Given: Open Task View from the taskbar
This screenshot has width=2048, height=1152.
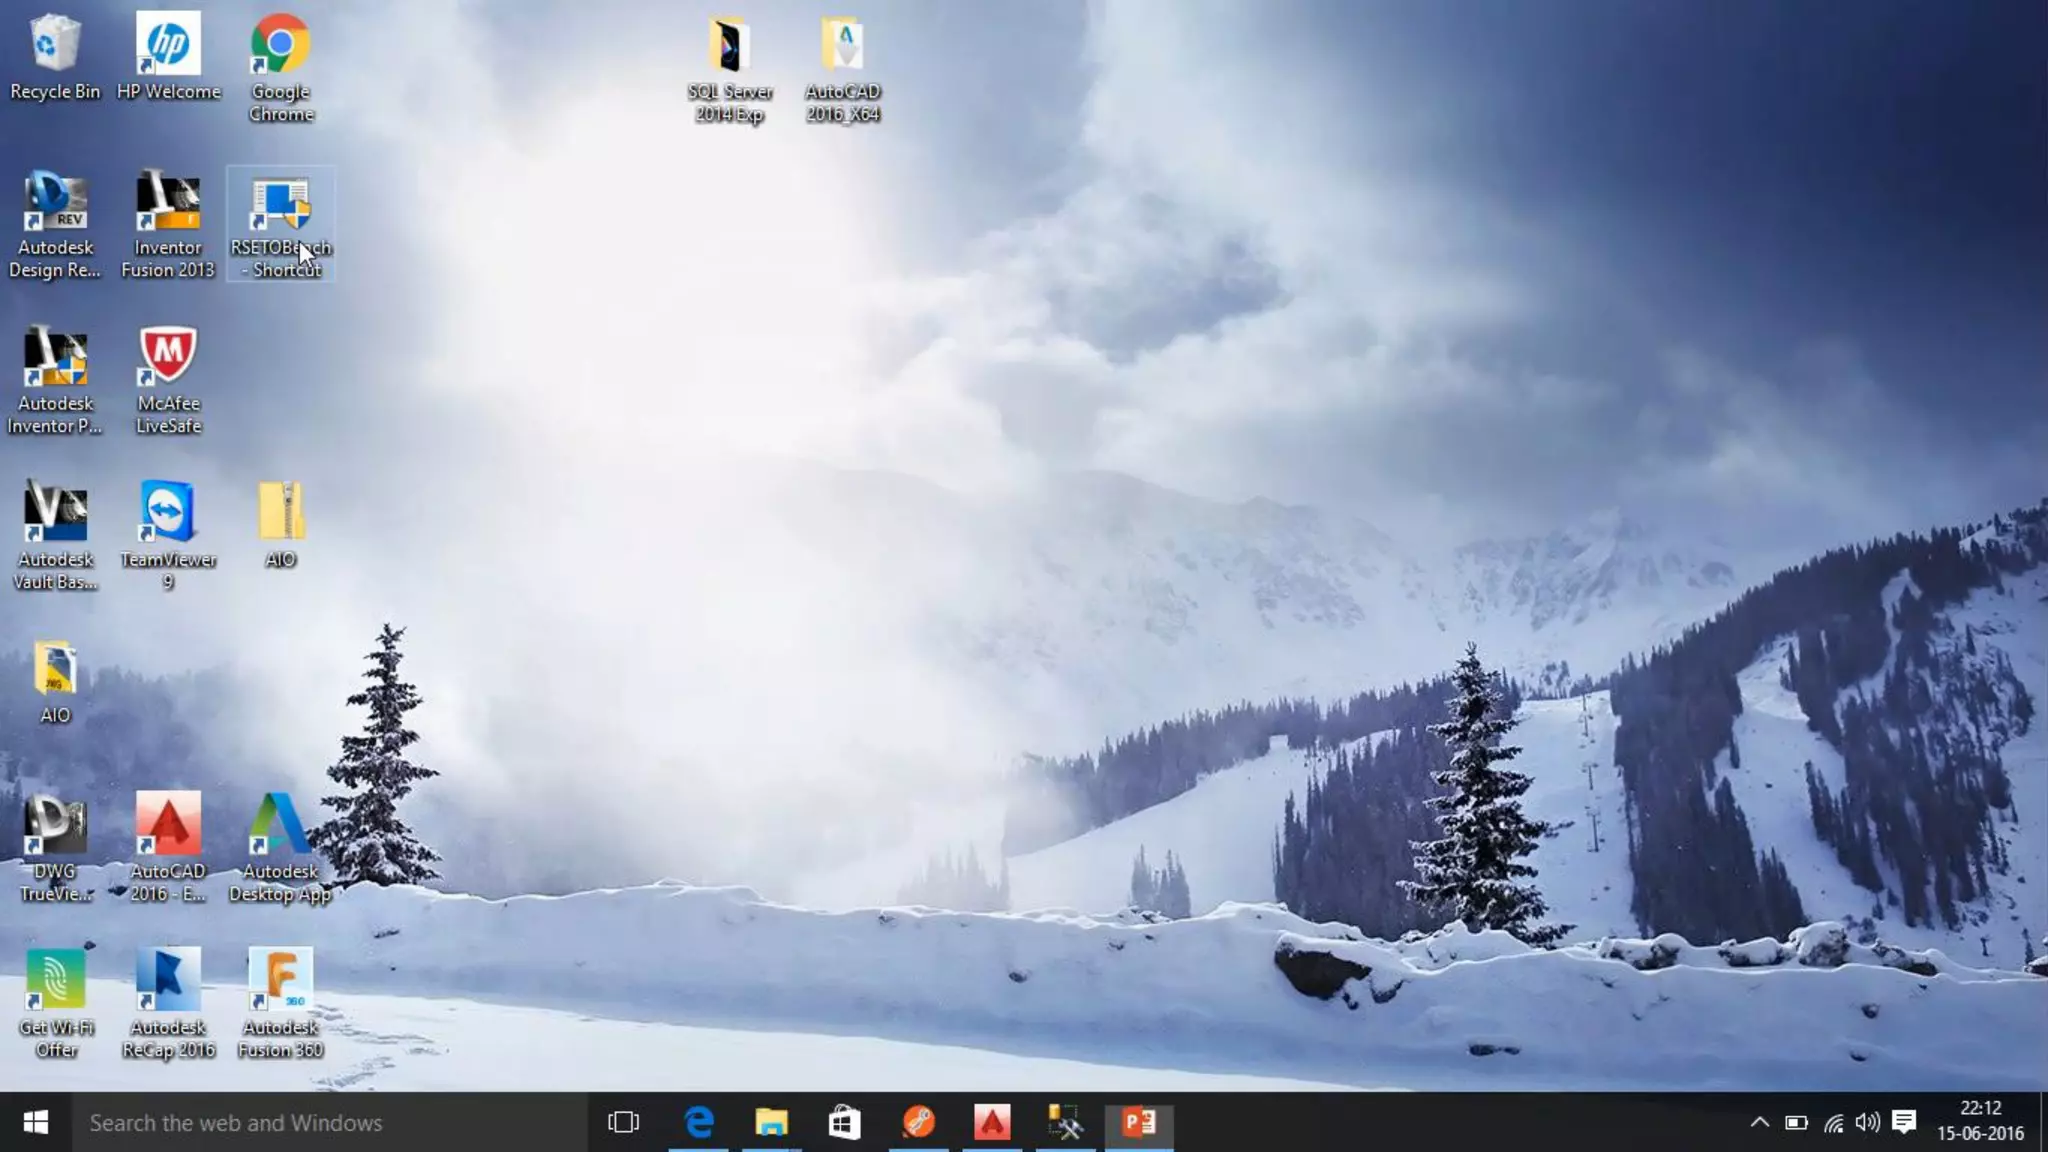Looking at the screenshot, I should tap(623, 1122).
